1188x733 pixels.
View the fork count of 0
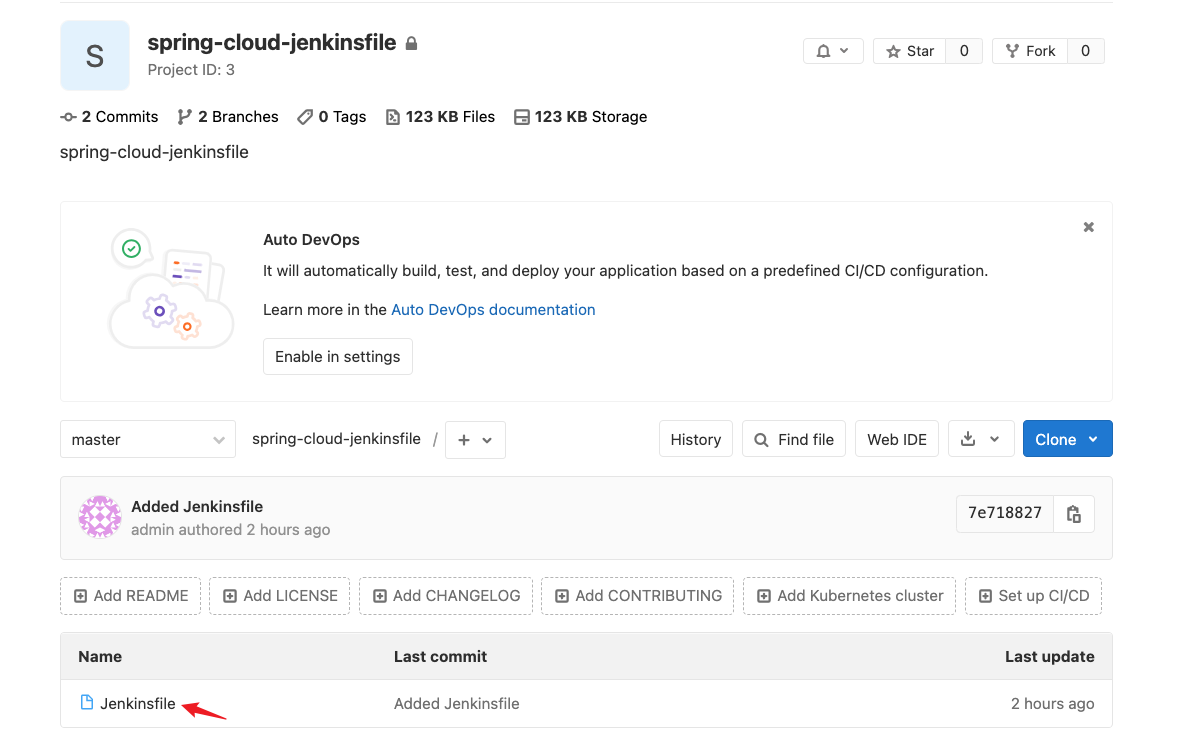coord(1086,51)
